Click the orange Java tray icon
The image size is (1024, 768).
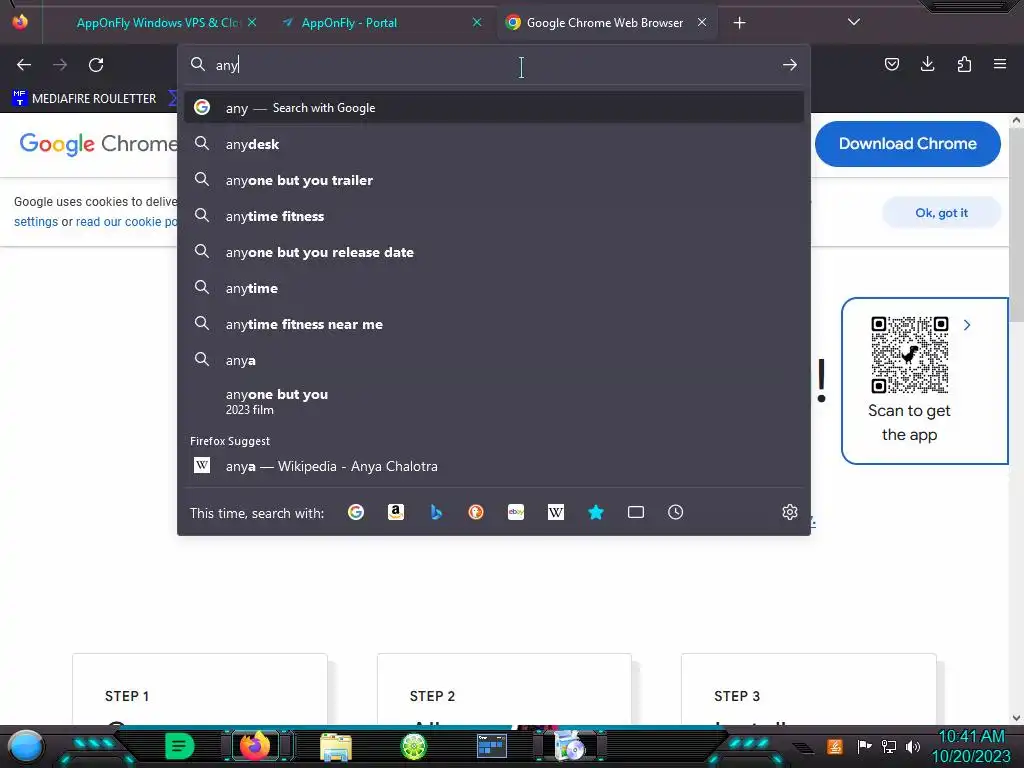[835, 746]
